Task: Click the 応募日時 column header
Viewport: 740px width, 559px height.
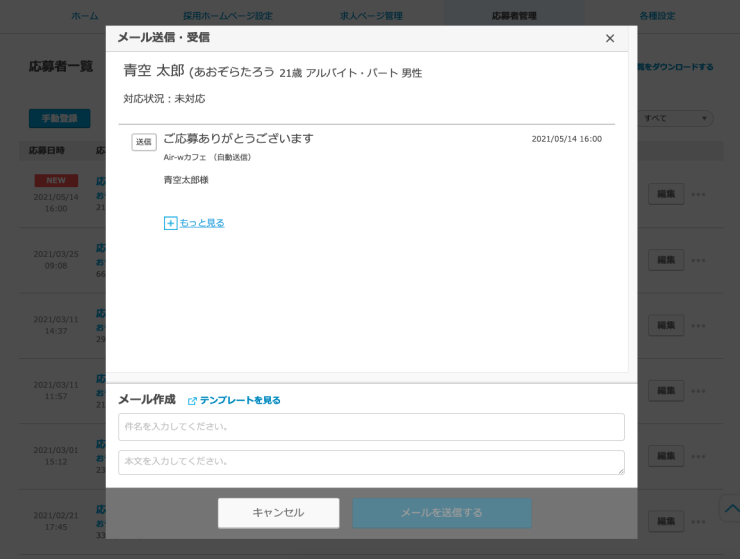Action: [x=46, y=151]
